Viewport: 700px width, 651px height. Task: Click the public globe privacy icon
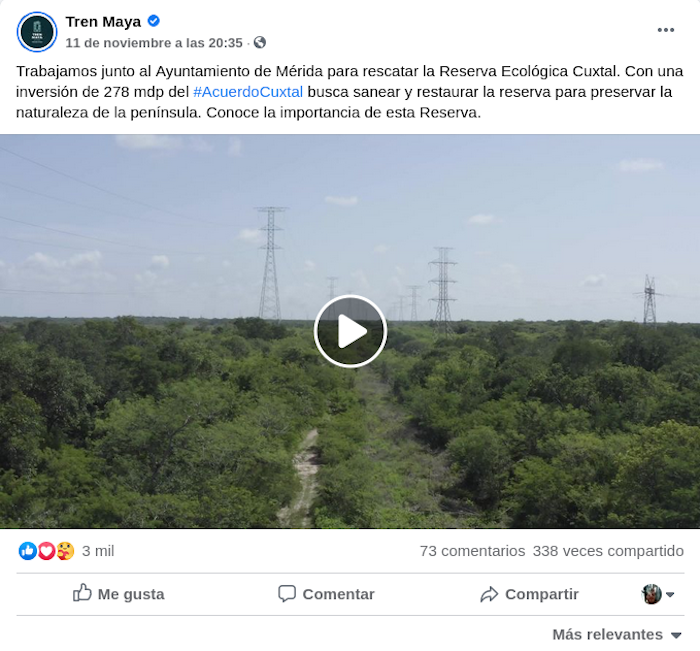pyautogui.click(x=259, y=42)
